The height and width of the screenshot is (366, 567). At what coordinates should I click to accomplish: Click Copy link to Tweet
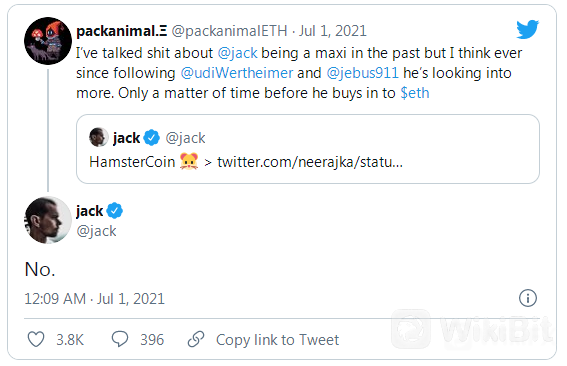coord(277,340)
